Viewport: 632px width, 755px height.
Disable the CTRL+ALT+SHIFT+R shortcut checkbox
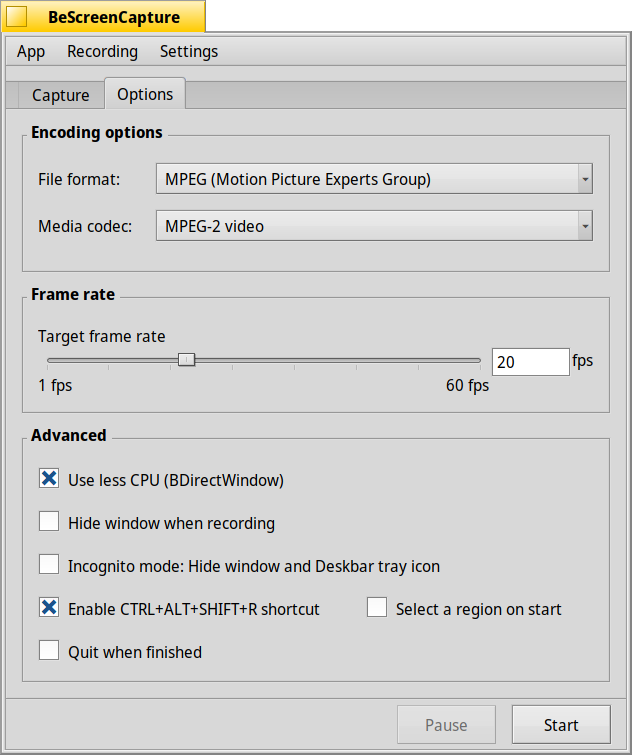click(49, 608)
